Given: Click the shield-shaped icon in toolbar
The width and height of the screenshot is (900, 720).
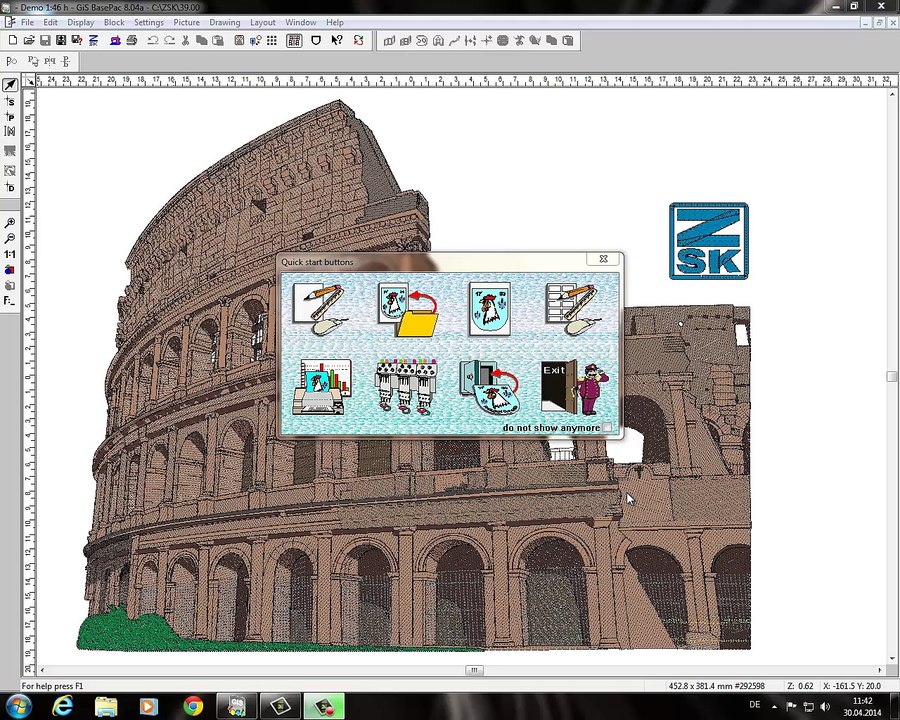Looking at the screenshot, I should coord(316,41).
